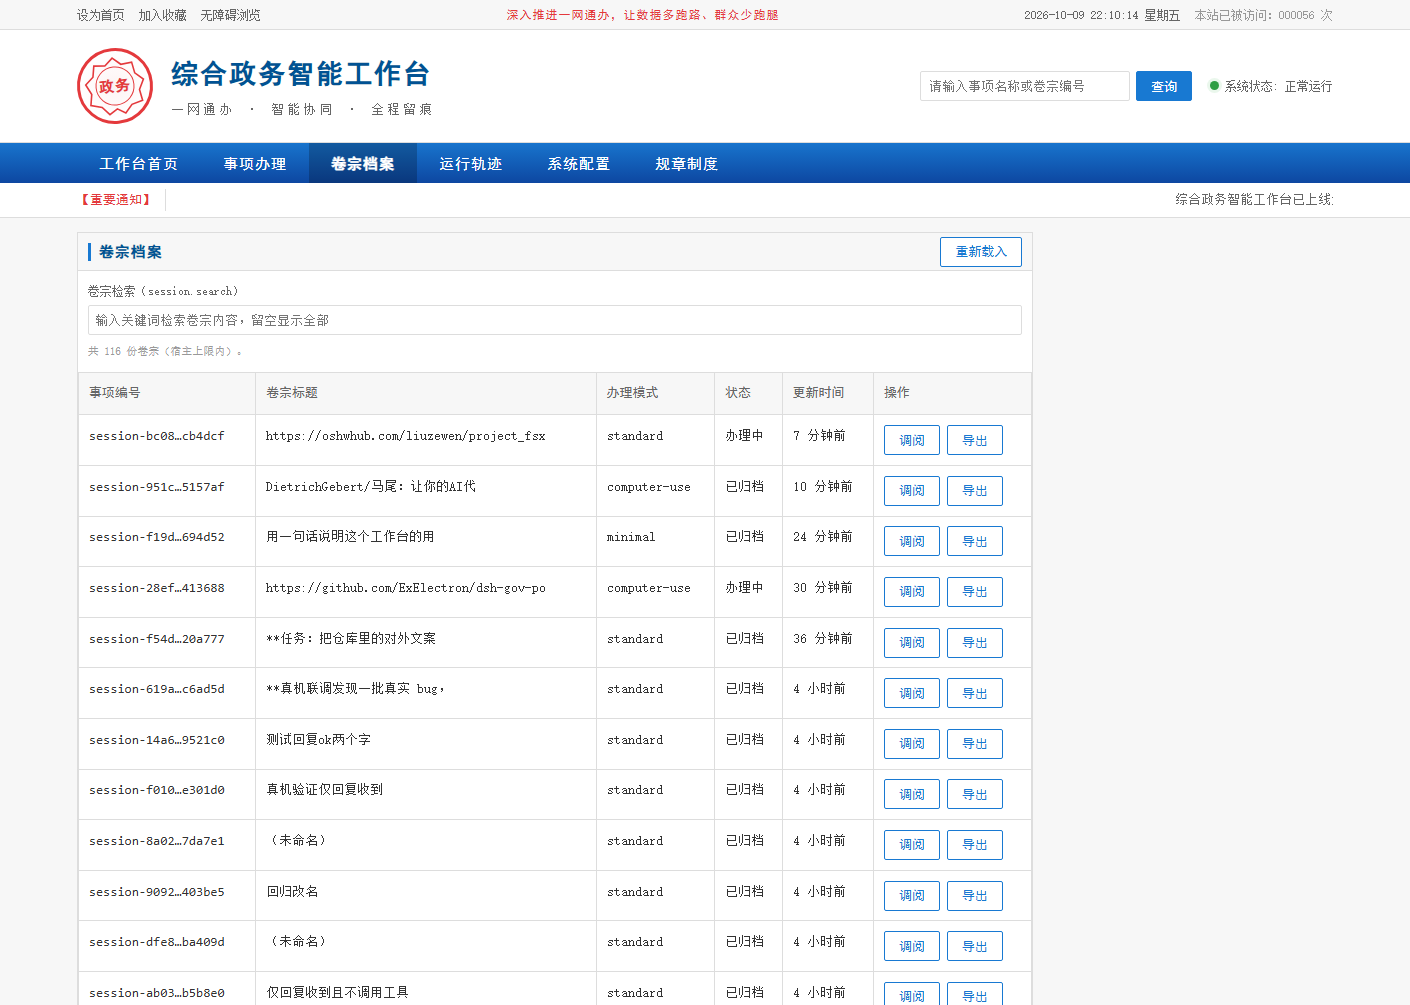Click 调阅 for session-9092…403be5

point(912,896)
